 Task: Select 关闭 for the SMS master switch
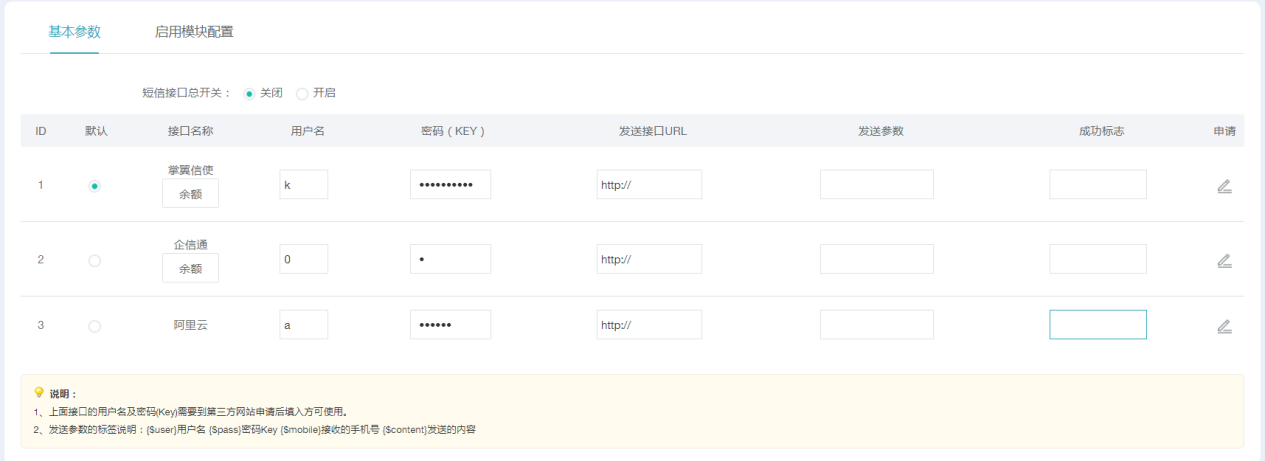250,93
